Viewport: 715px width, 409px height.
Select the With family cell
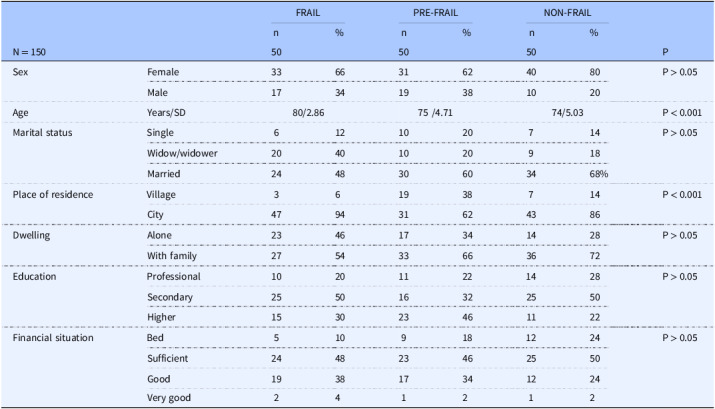click(x=177, y=255)
